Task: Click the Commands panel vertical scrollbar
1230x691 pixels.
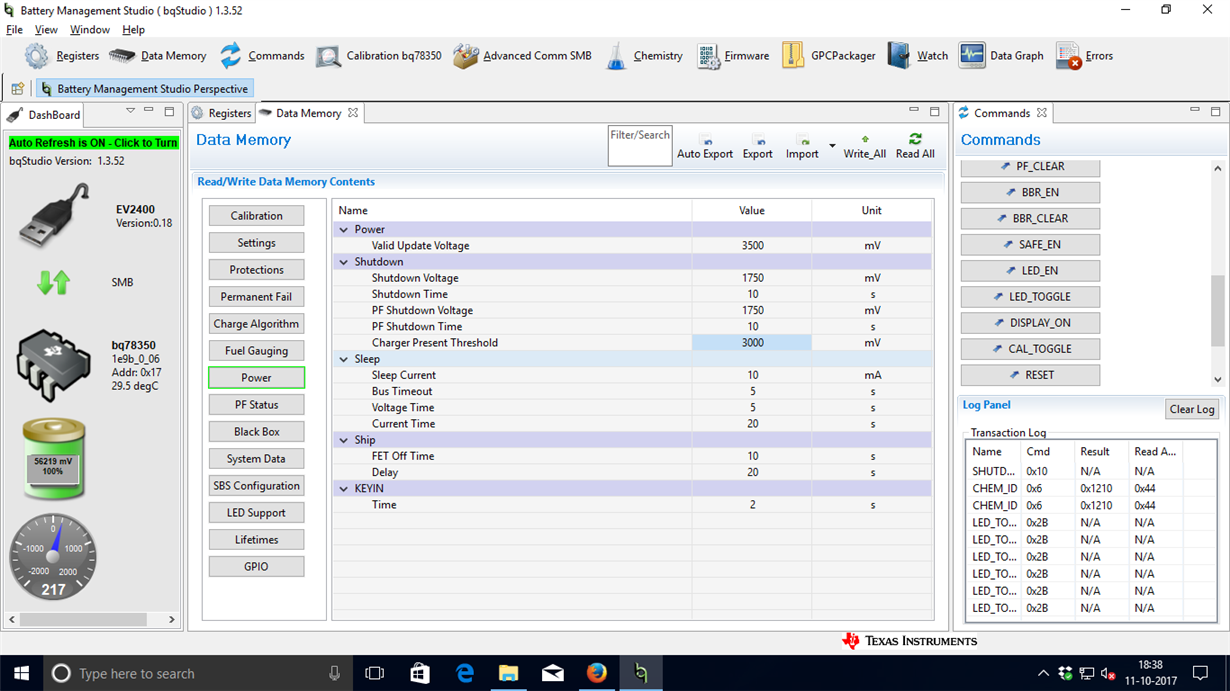Action: 1217,310
